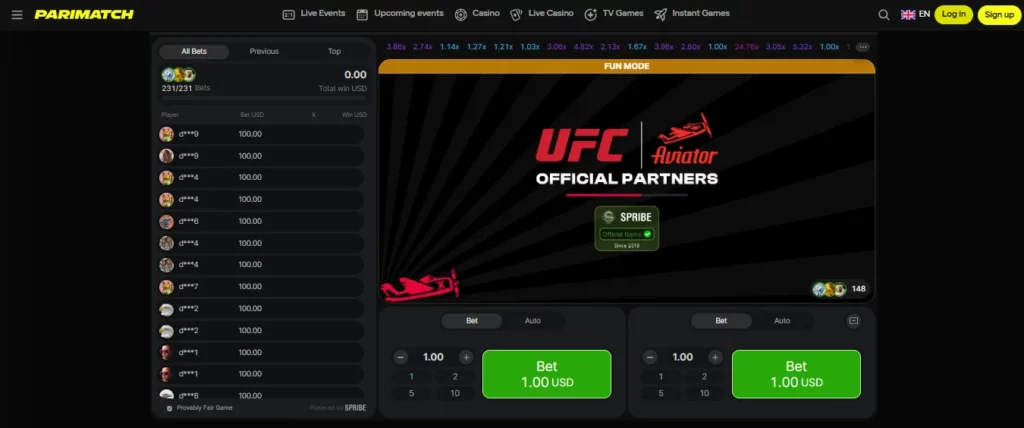The image size is (1024, 428).
Task: Open the Previous bets tab
Action: click(x=264, y=52)
